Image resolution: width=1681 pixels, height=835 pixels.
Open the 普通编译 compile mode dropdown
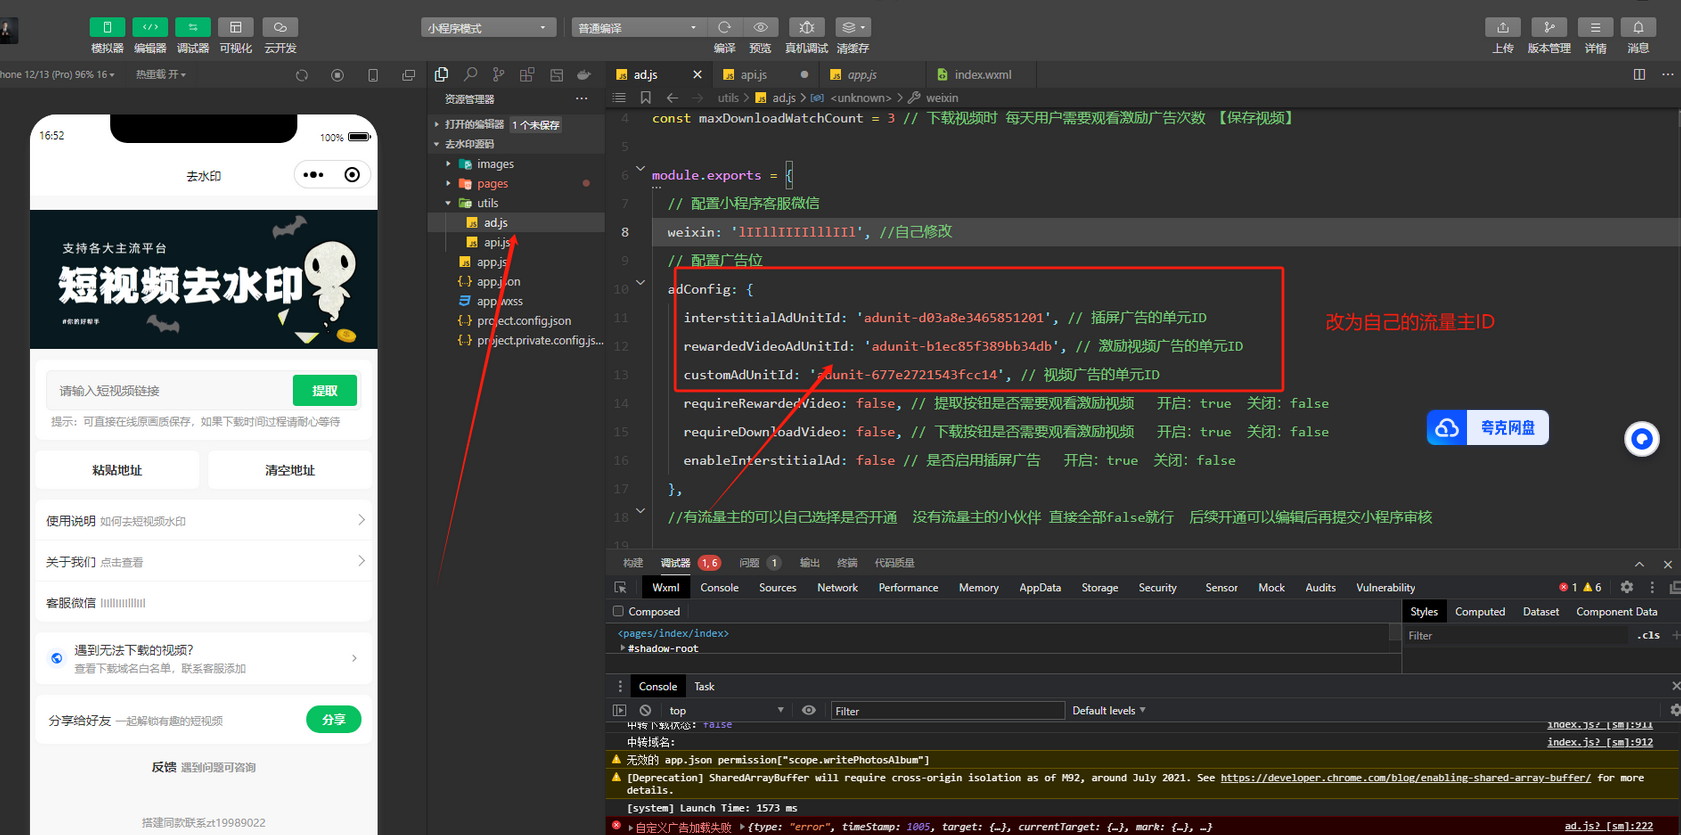pos(639,28)
